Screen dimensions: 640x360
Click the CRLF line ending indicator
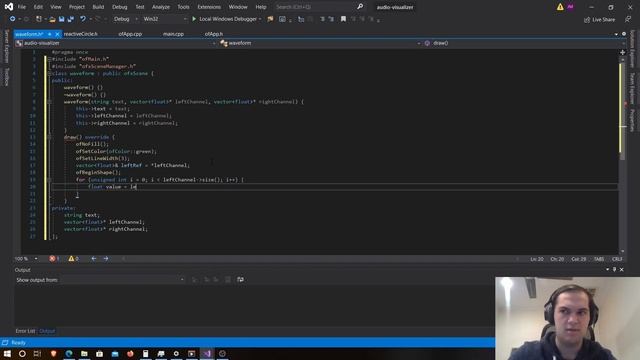click(617, 259)
